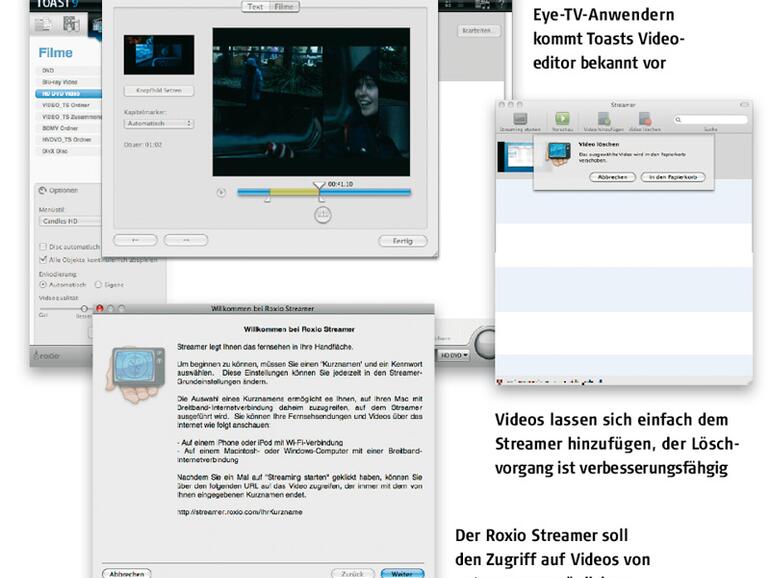Select VIDEO_TS Ordner in the list
Image resolution: width=770 pixels, height=578 pixels.
coord(68,105)
